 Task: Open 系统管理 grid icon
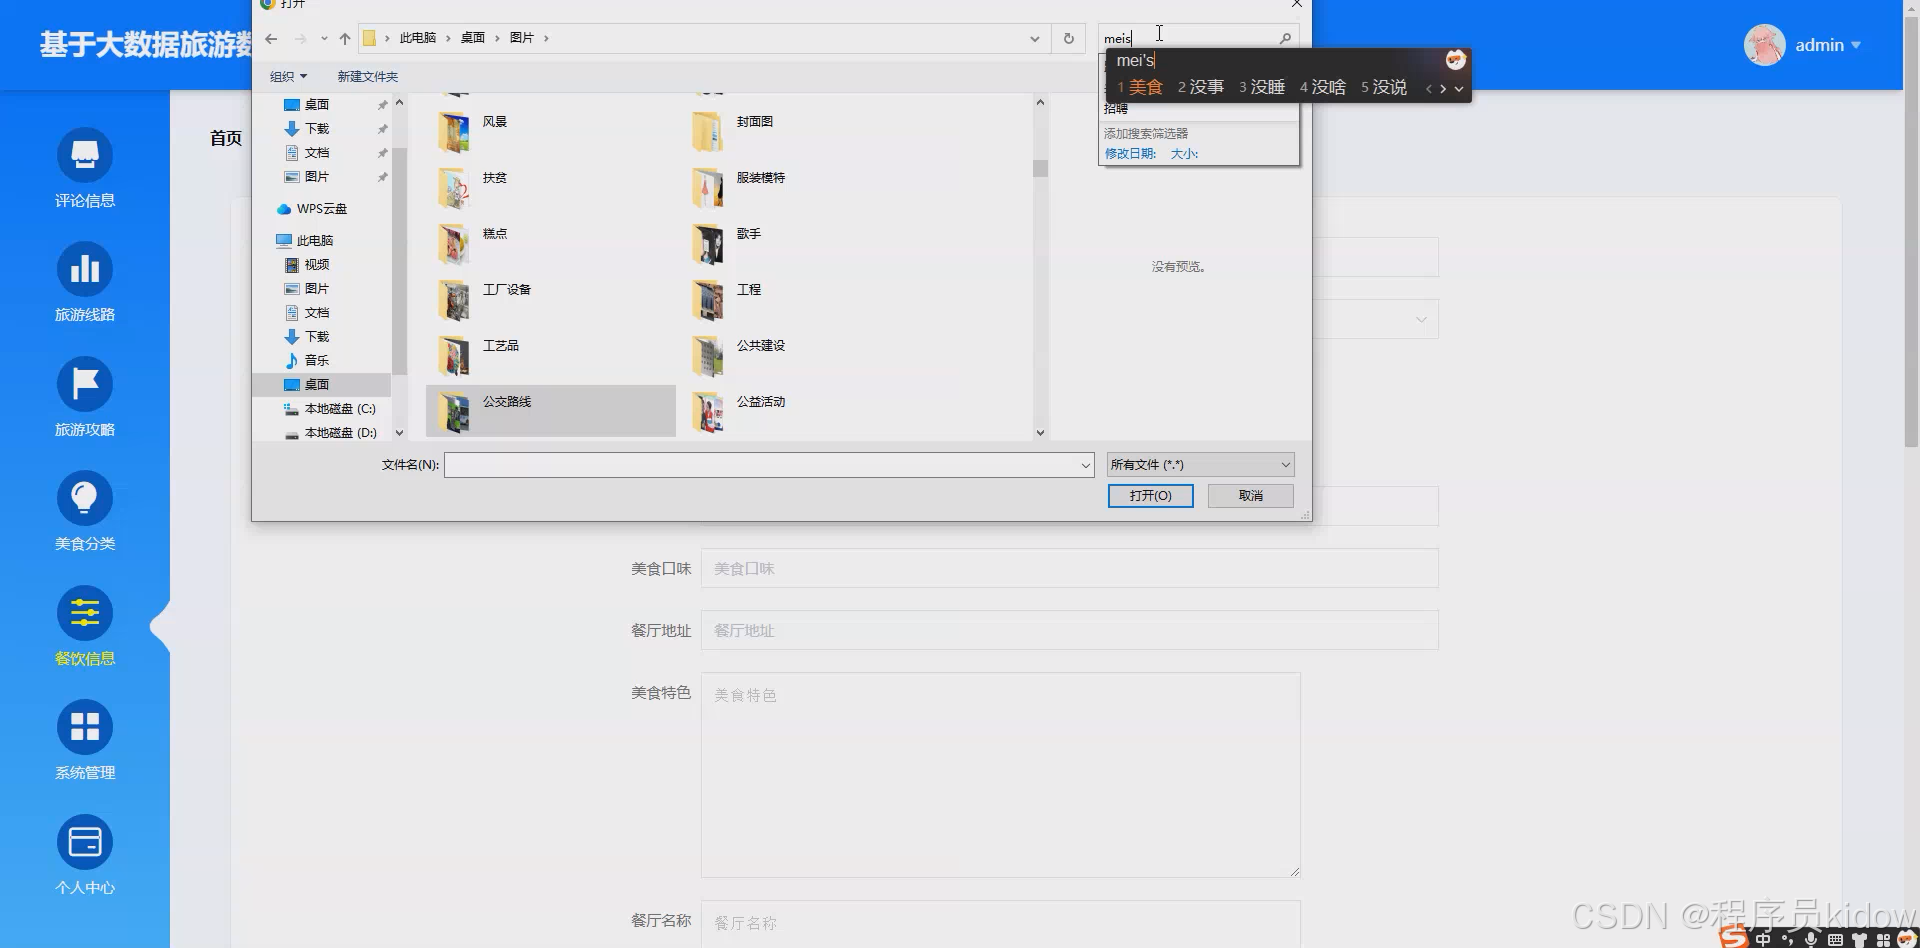[85, 727]
